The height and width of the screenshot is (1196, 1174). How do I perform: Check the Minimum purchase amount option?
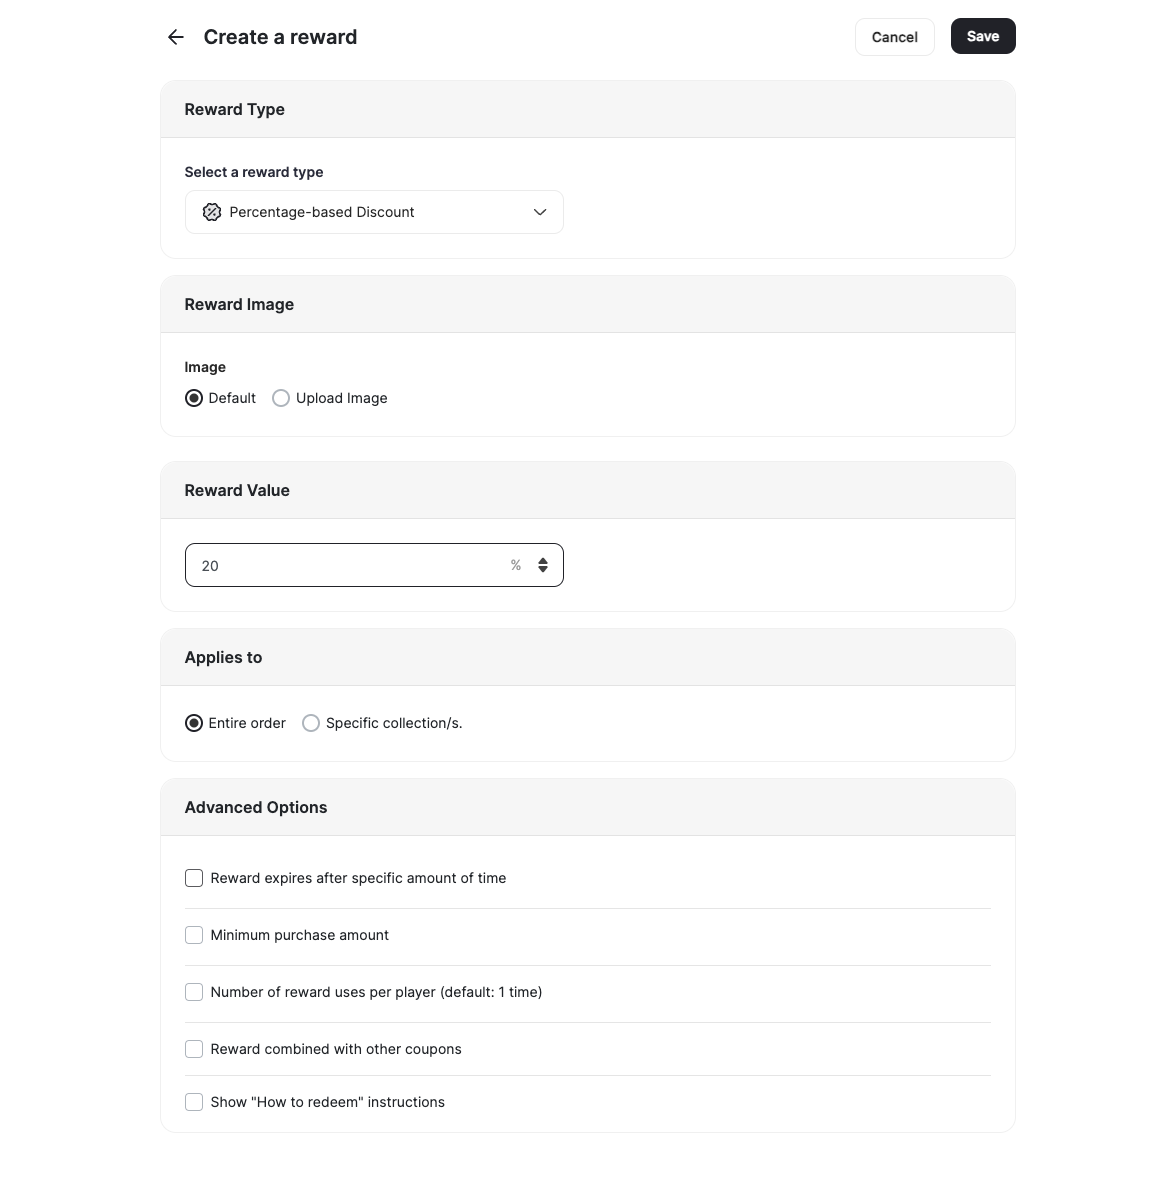(193, 935)
